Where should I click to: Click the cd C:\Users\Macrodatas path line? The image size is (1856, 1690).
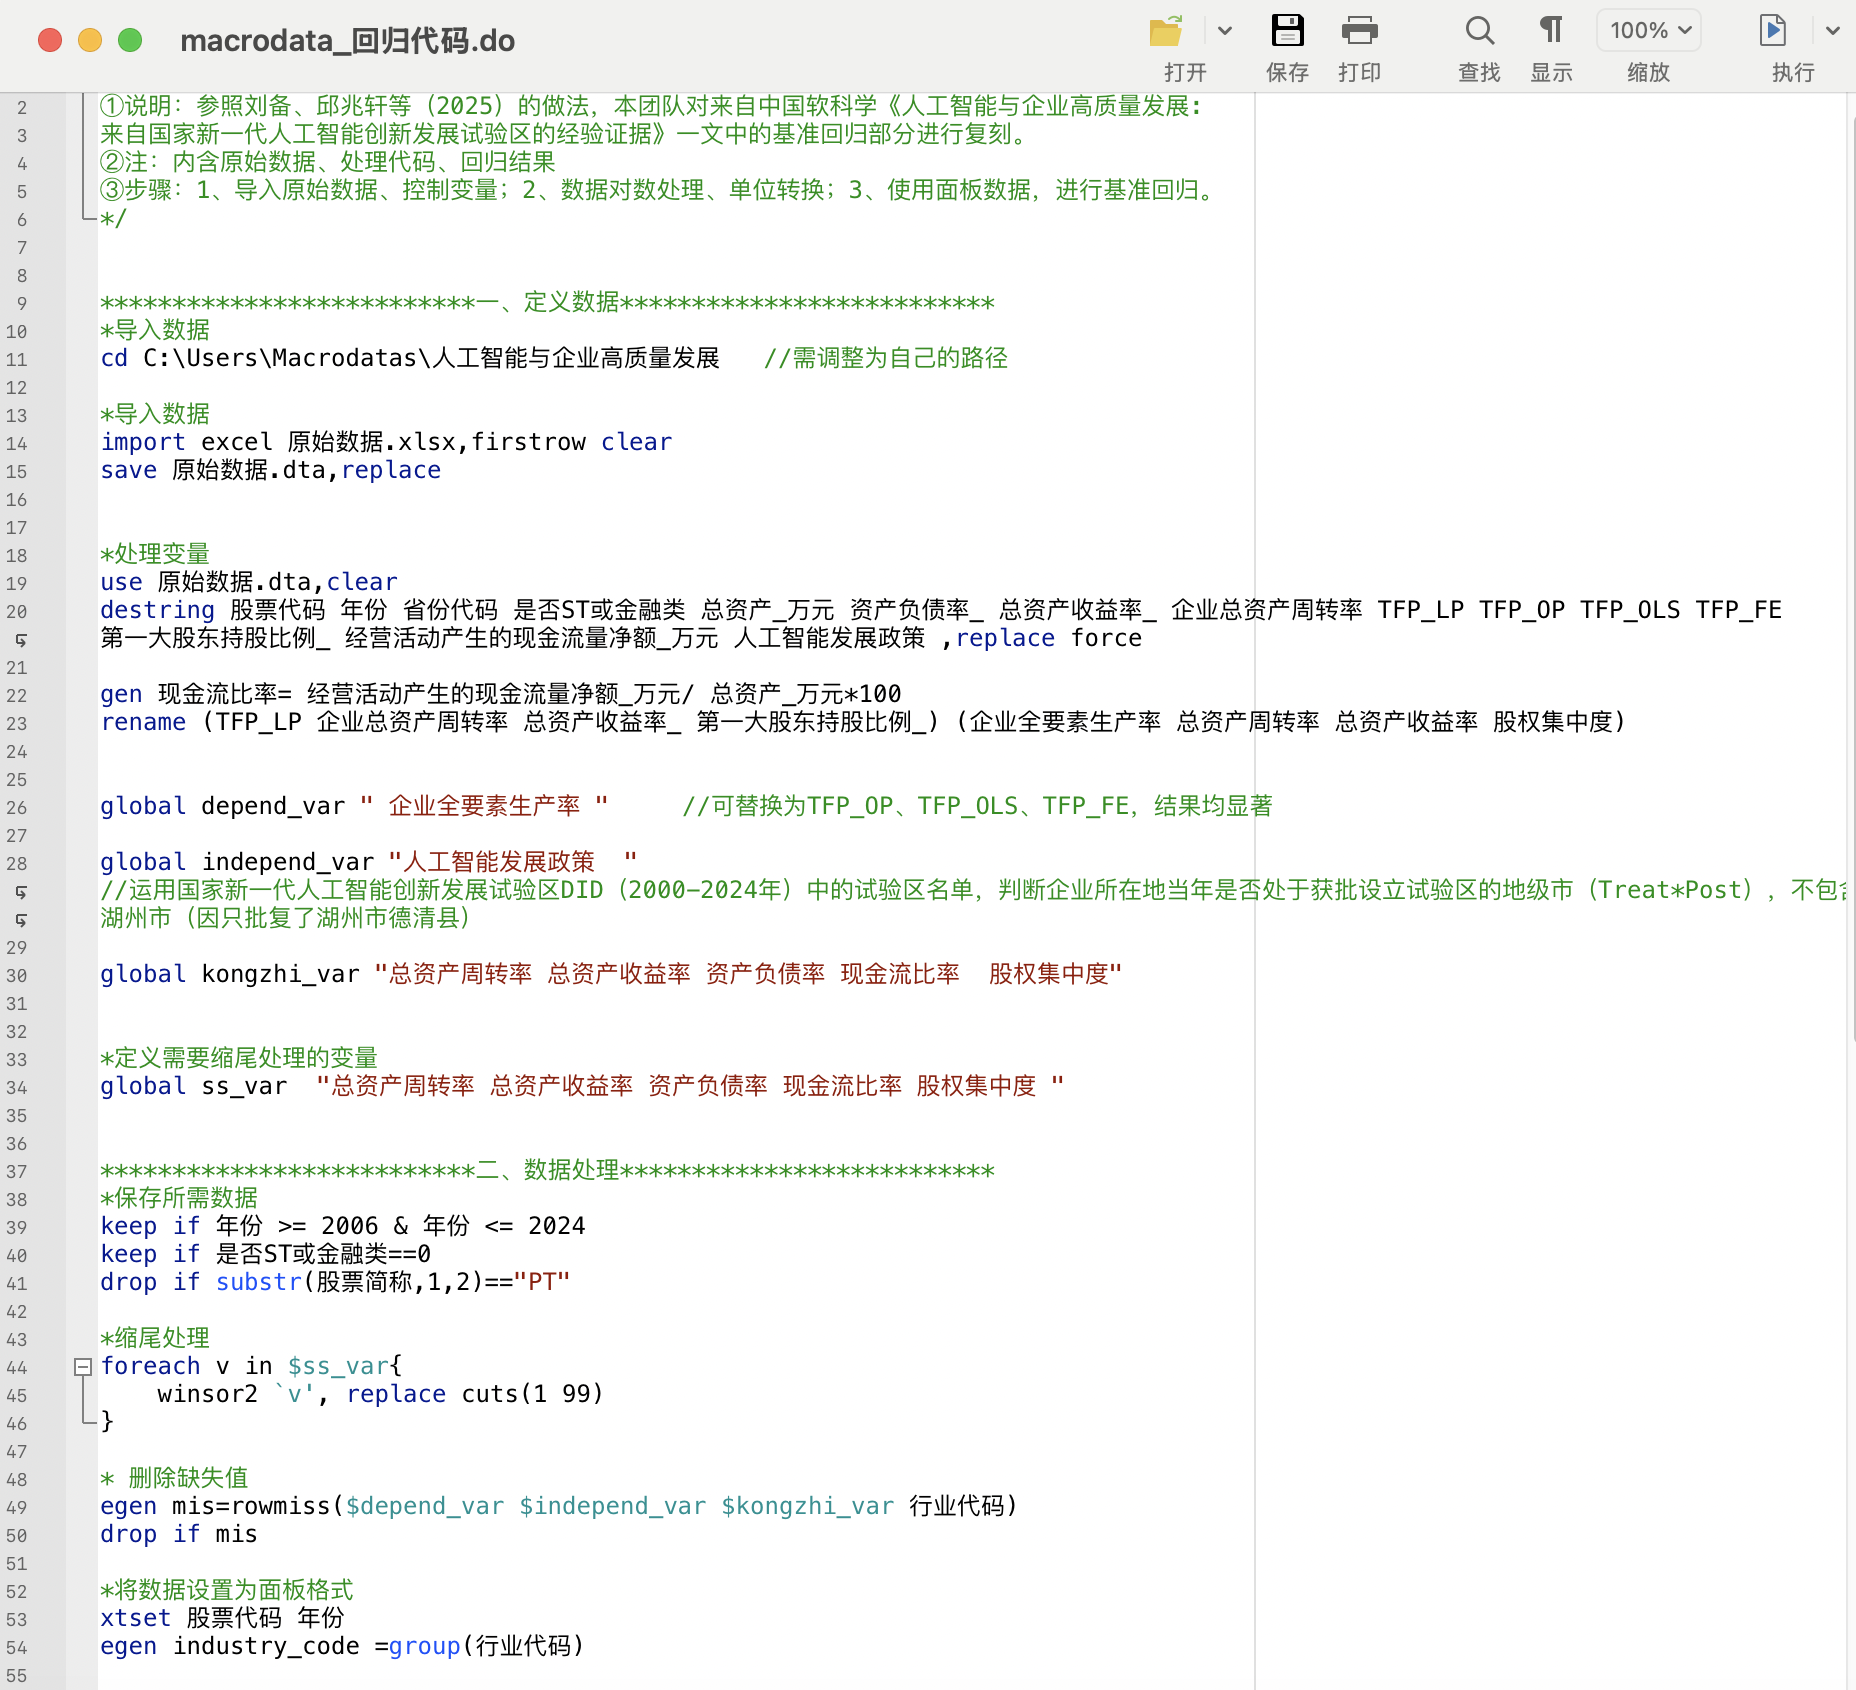pyautogui.click(x=410, y=359)
